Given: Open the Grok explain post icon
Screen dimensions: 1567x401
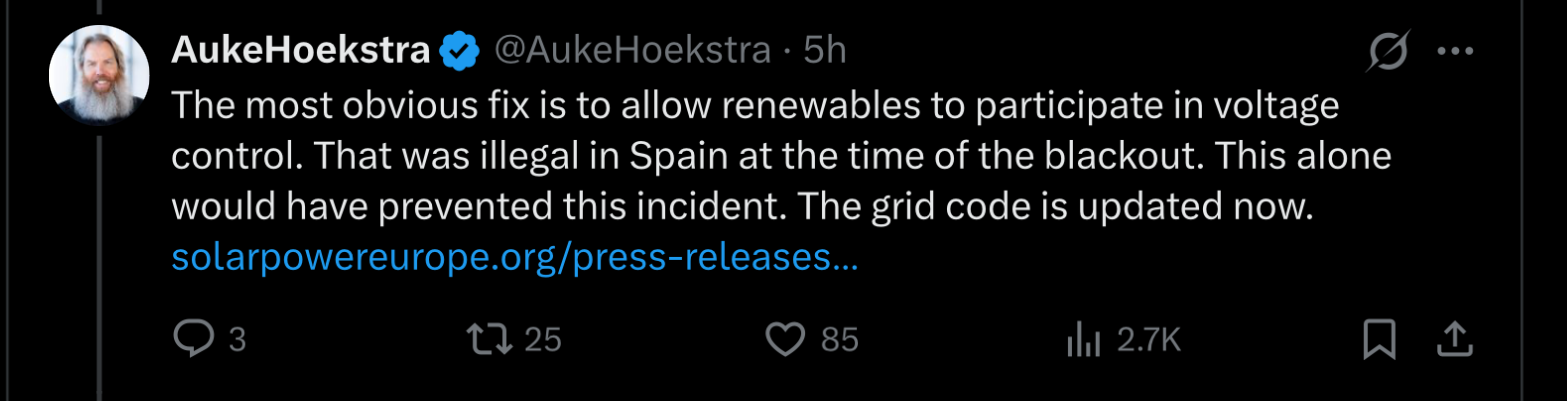Looking at the screenshot, I should pyautogui.click(x=1388, y=52).
